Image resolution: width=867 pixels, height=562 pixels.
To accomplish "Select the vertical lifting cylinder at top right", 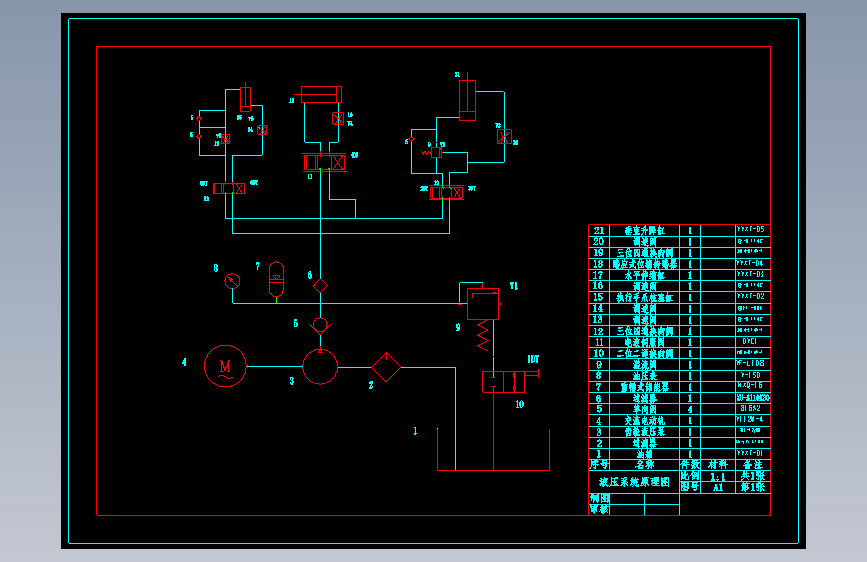I will 467,100.
